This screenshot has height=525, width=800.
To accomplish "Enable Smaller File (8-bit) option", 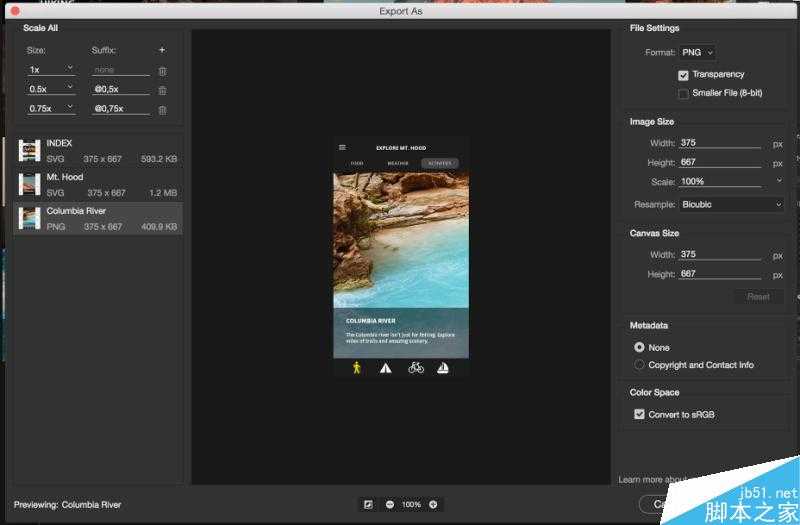I will point(683,94).
